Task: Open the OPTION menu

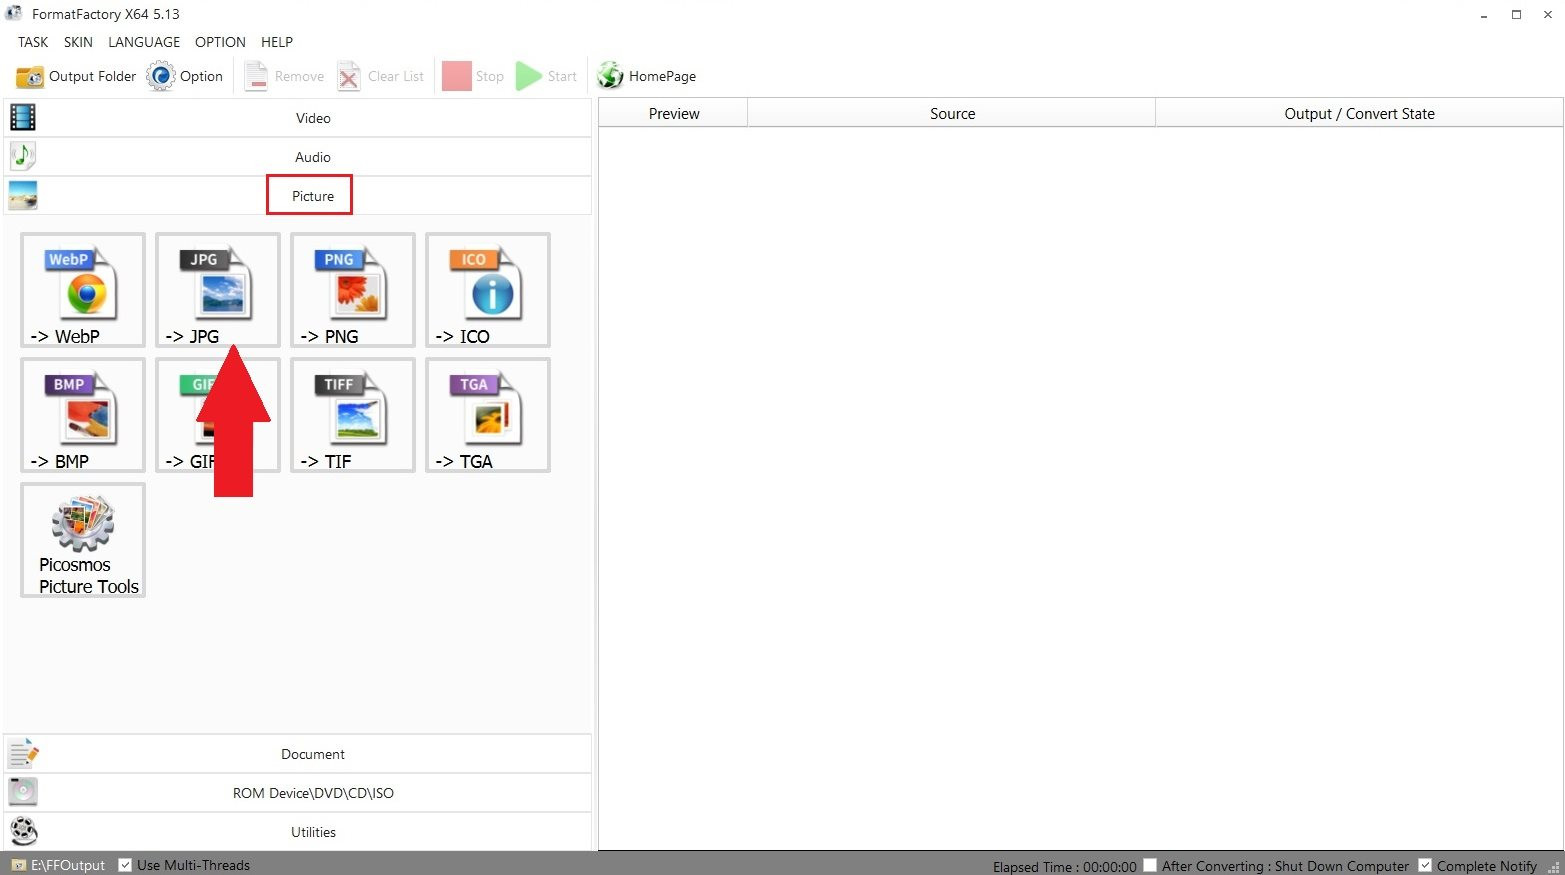Action: pos(220,42)
